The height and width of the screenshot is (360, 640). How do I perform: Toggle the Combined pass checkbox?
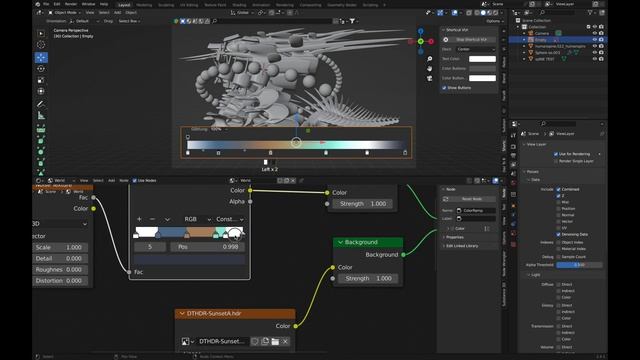(x=558, y=189)
